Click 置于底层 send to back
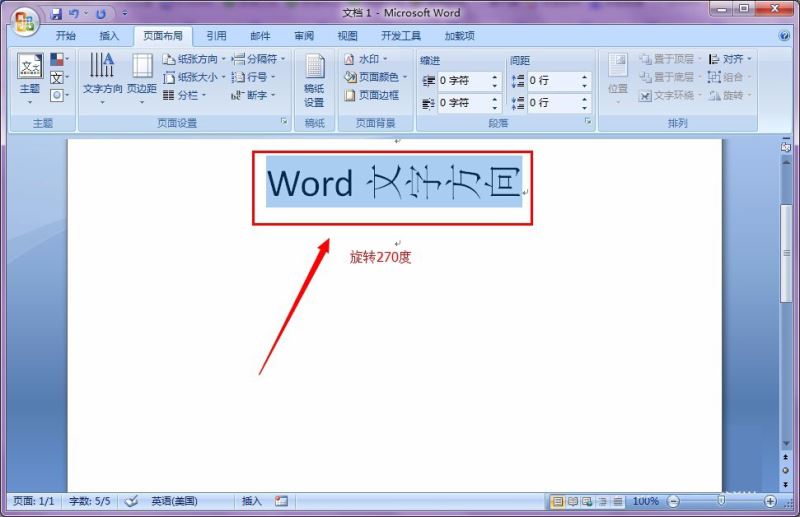The width and height of the screenshot is (800, 517). coord(670,77)
